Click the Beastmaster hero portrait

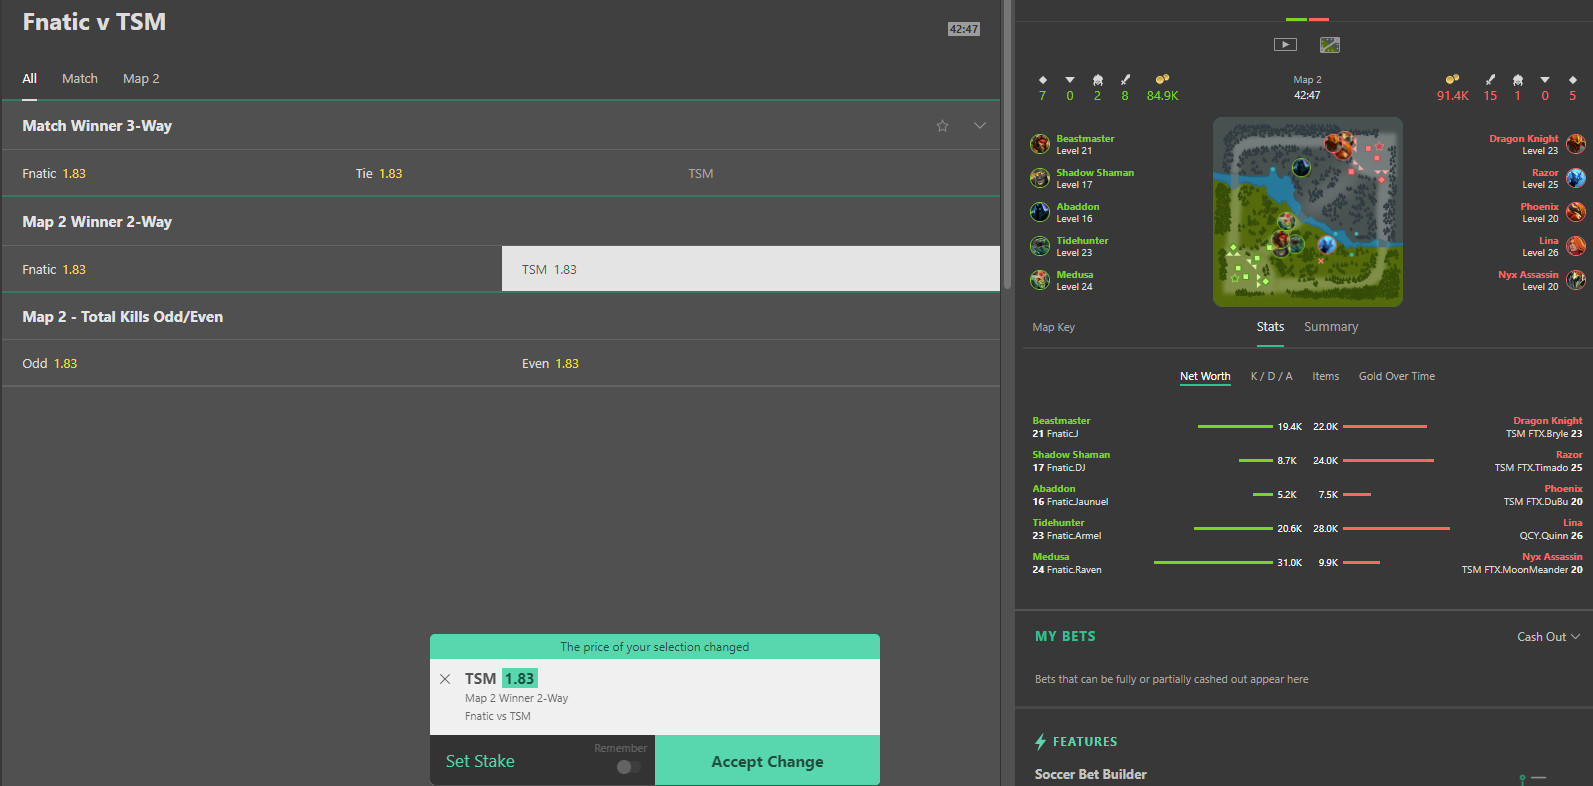1040,144
